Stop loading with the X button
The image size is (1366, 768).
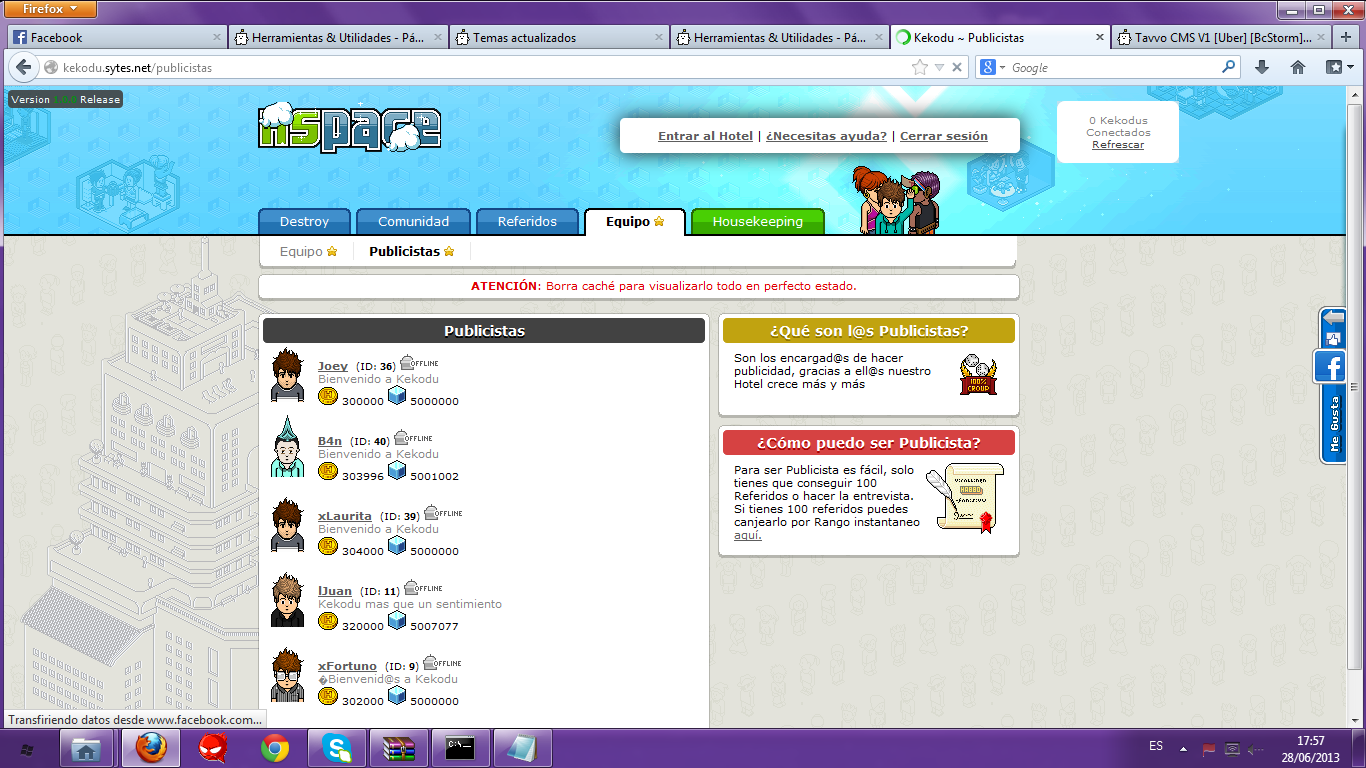point(957,67)
